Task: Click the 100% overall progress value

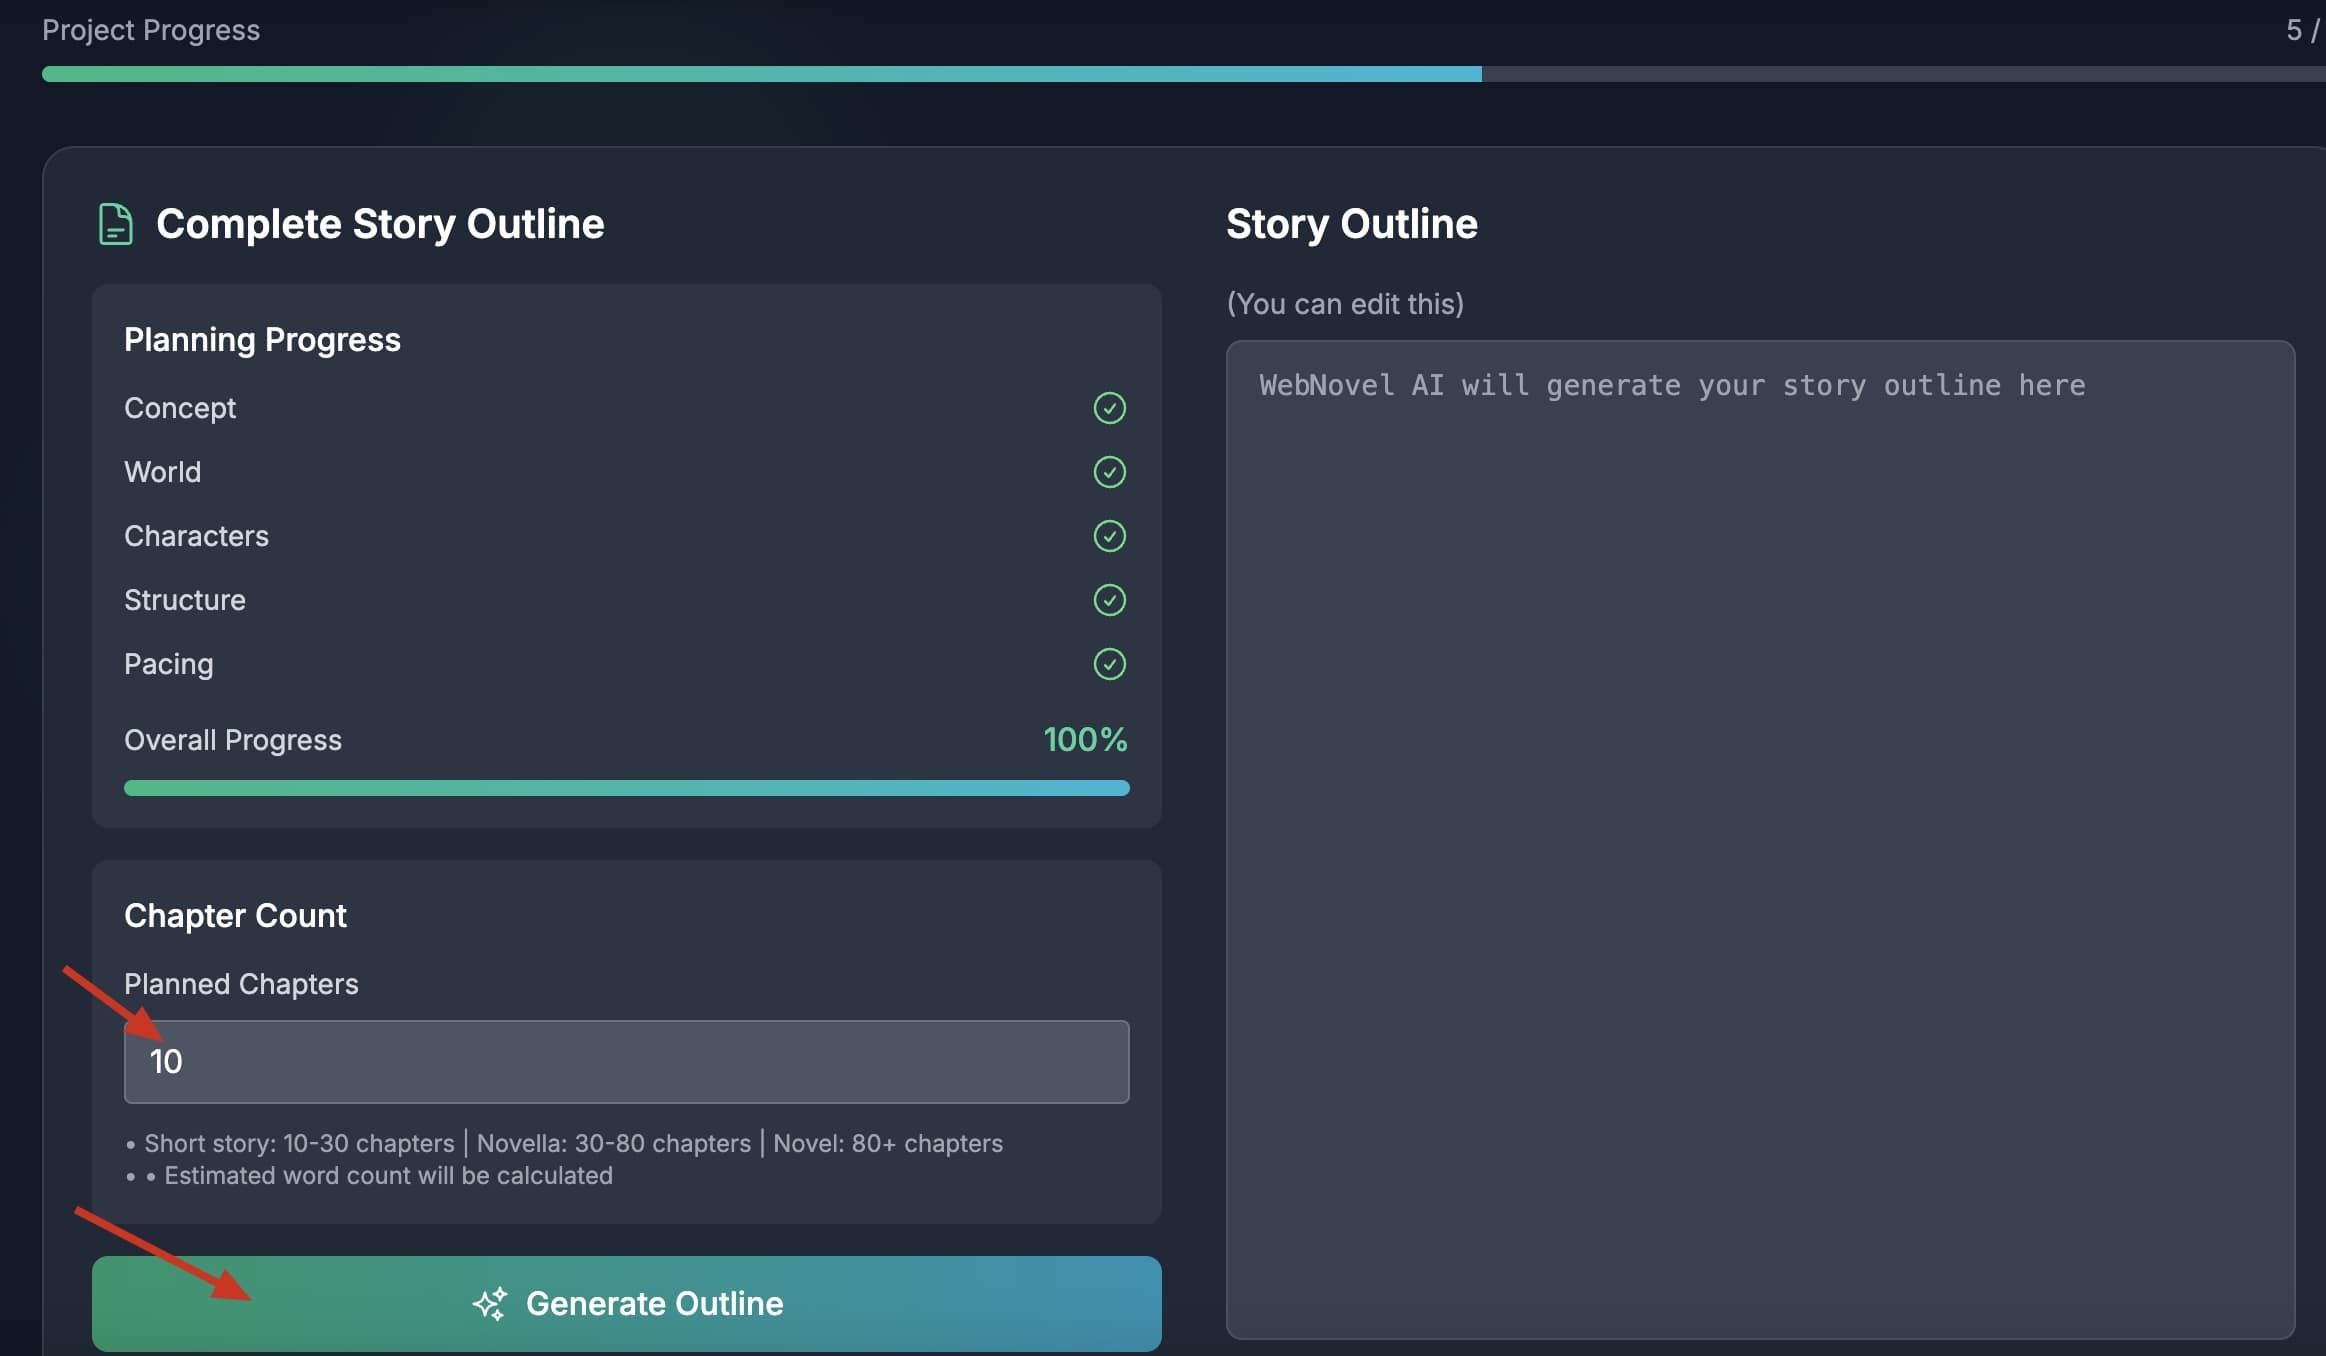Action: coord(1085,740)
